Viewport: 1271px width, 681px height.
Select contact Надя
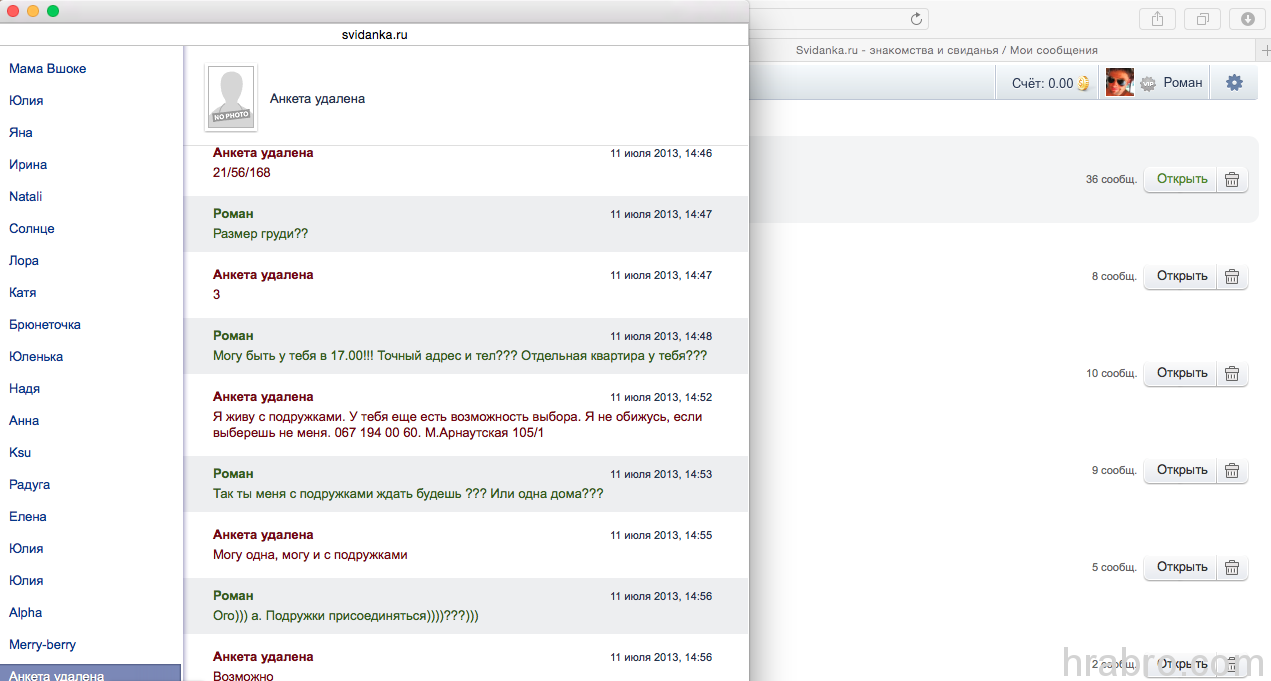click(x=25, y=389)
